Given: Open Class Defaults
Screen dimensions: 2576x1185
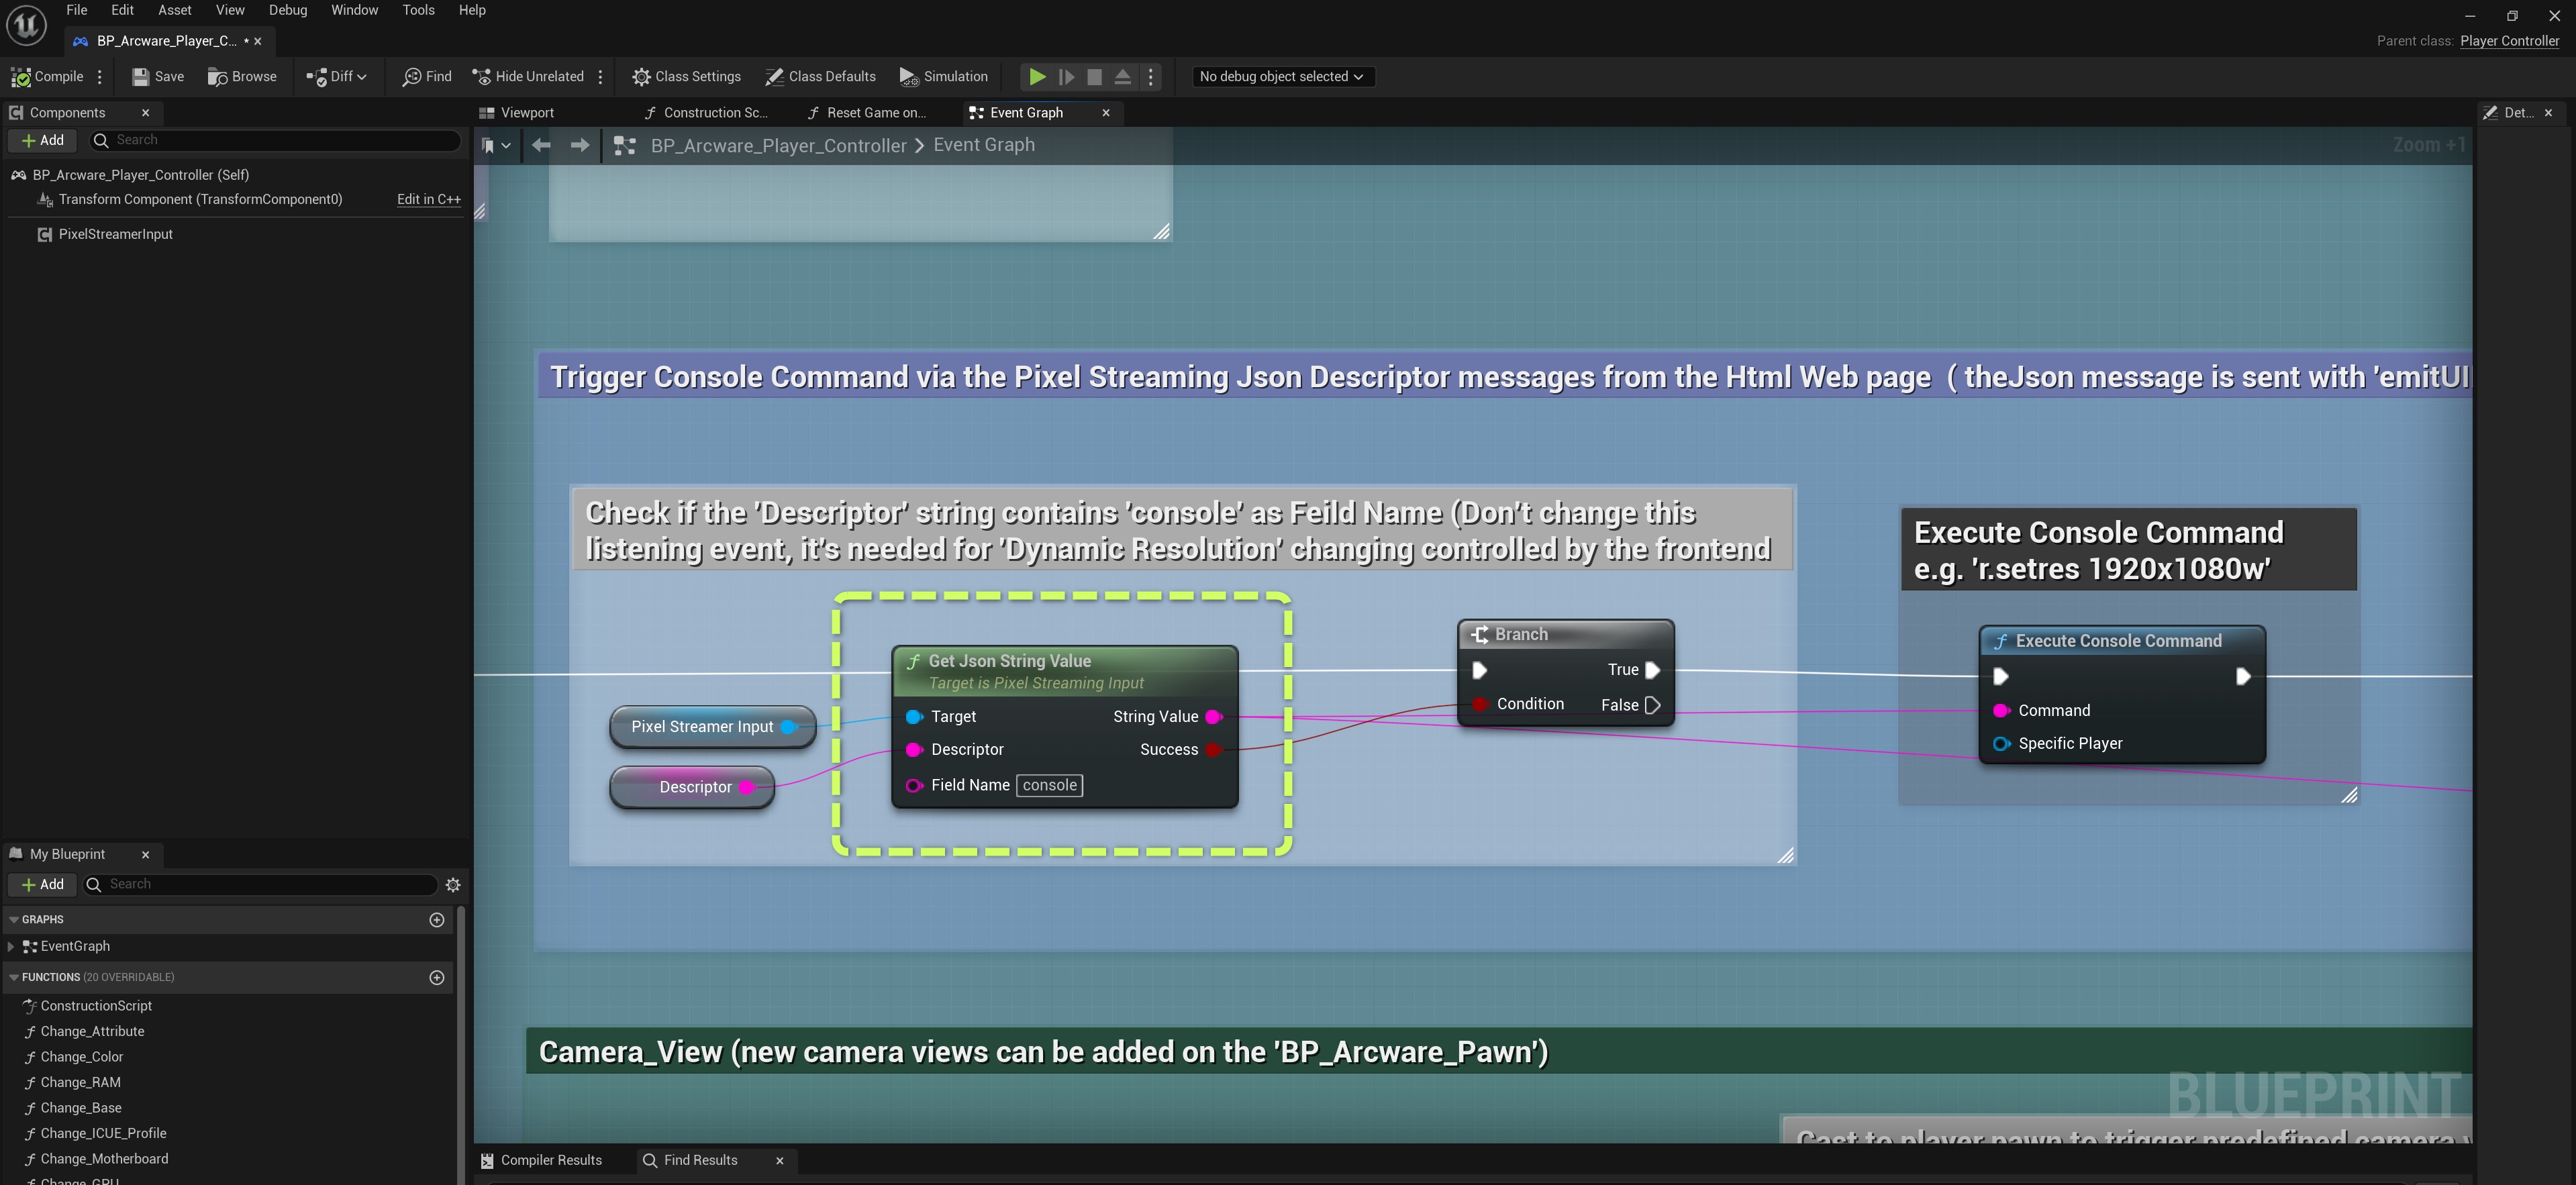Looking at the screenshot, I should point(820,76).
